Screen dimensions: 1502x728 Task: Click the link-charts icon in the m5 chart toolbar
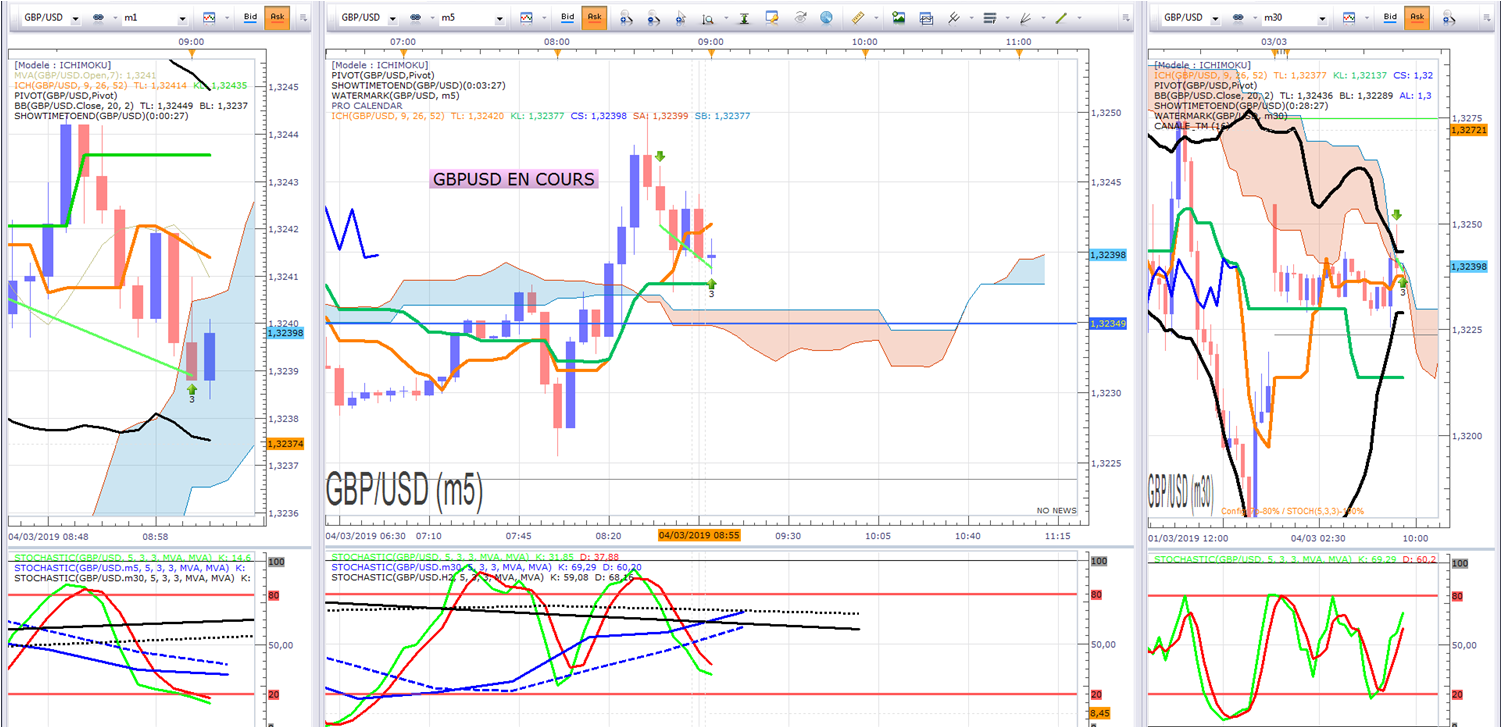(414, 17)
